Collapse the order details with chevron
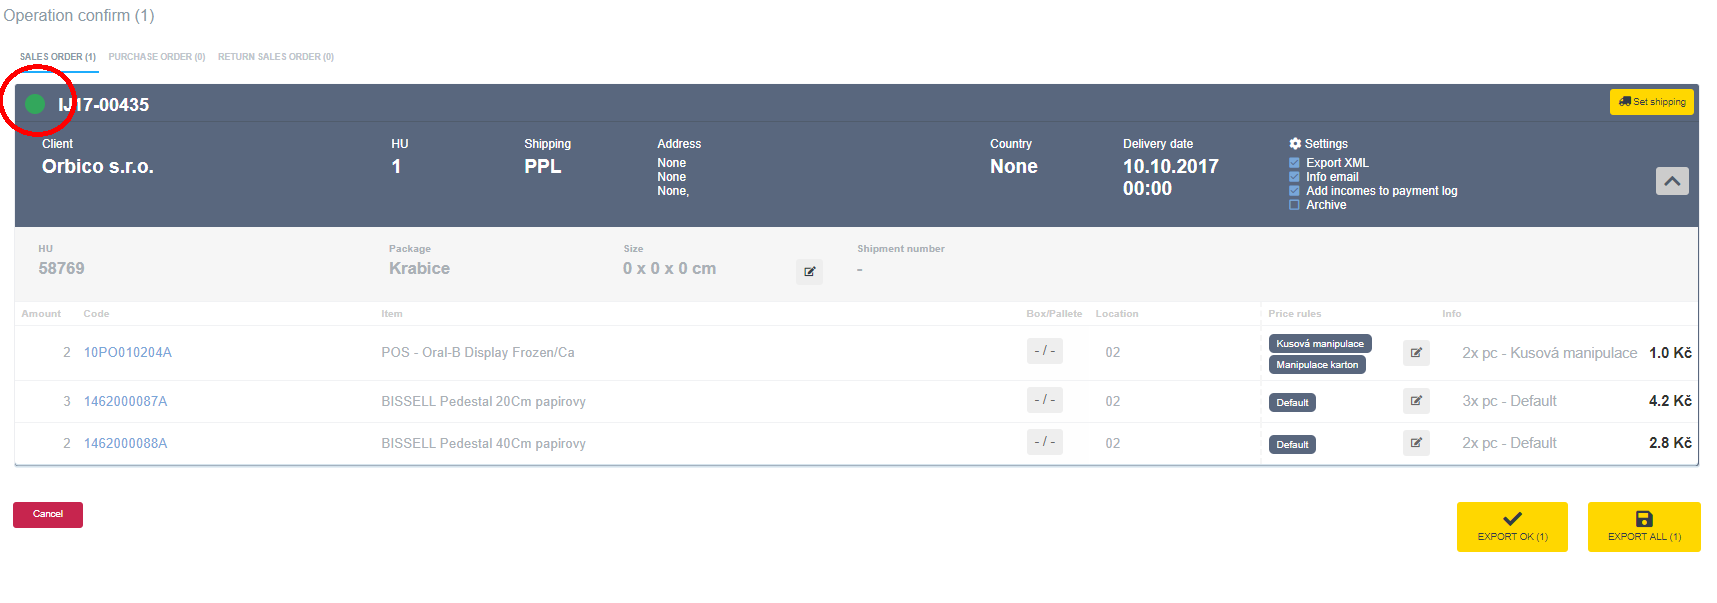The image size is (1717, 603). [x=1671, y=181]
